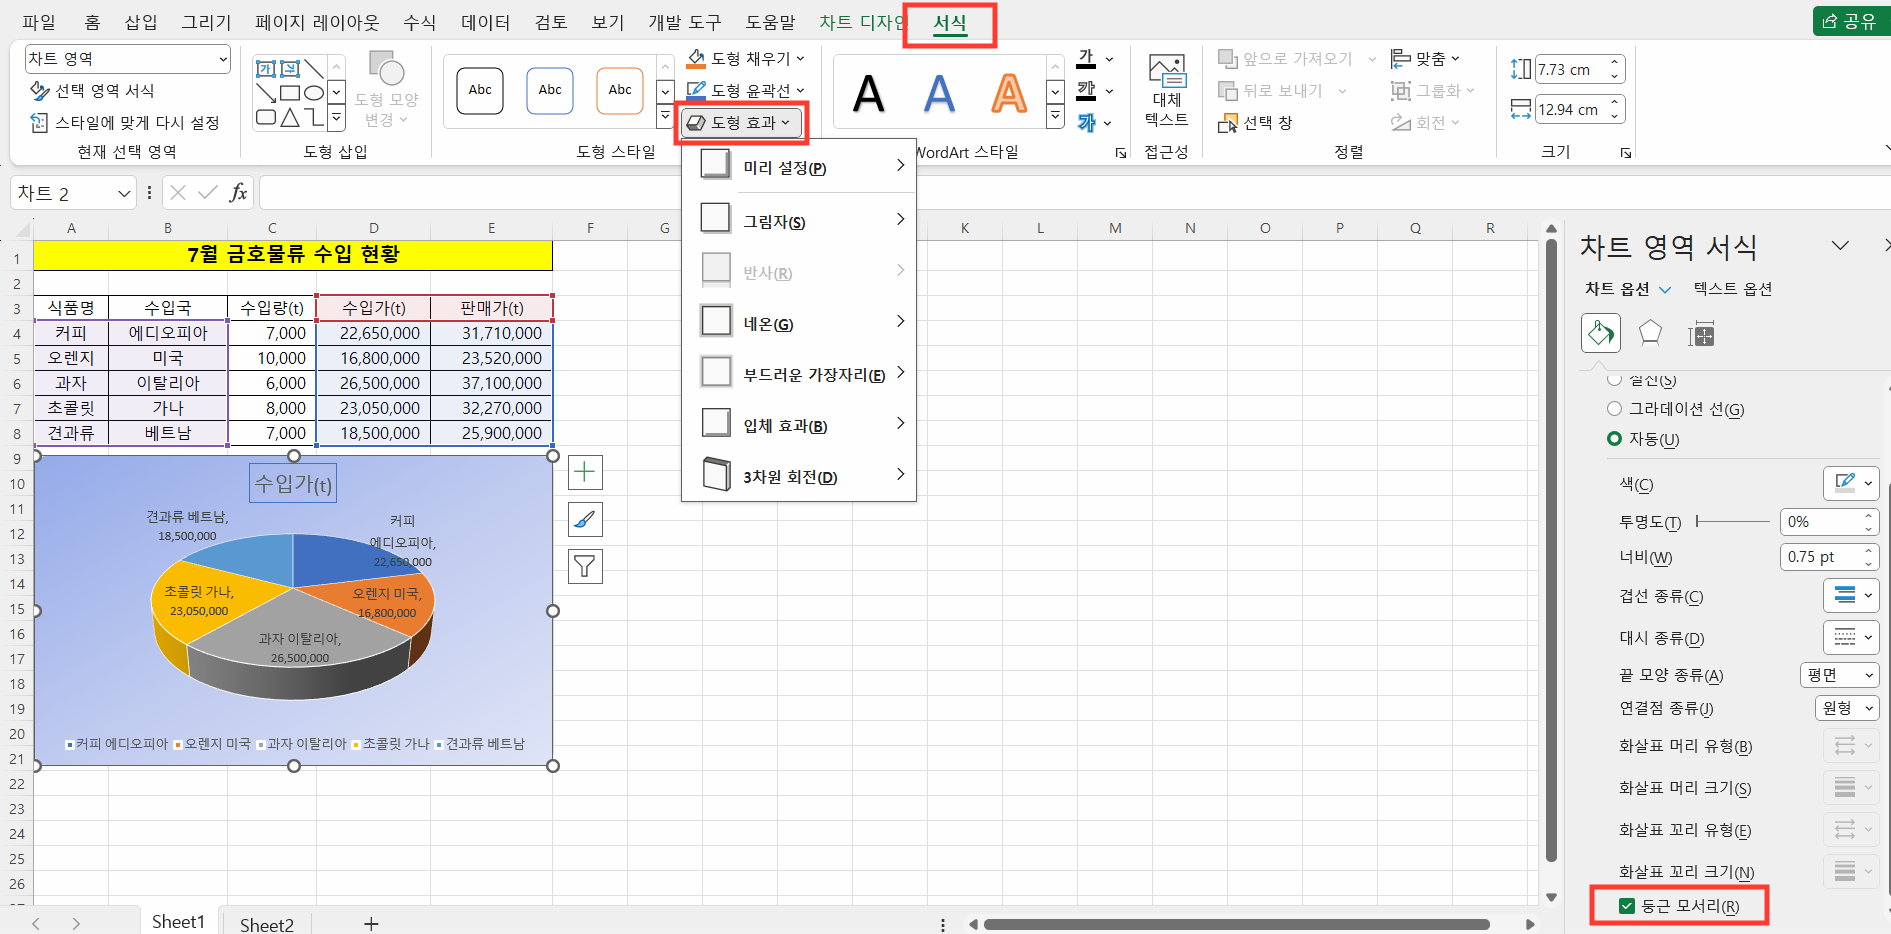The height and width of the screenshot is (934, 1891).
Task: Switch to 텍스트 옵션 in format pane
Action: point(1733,289)
